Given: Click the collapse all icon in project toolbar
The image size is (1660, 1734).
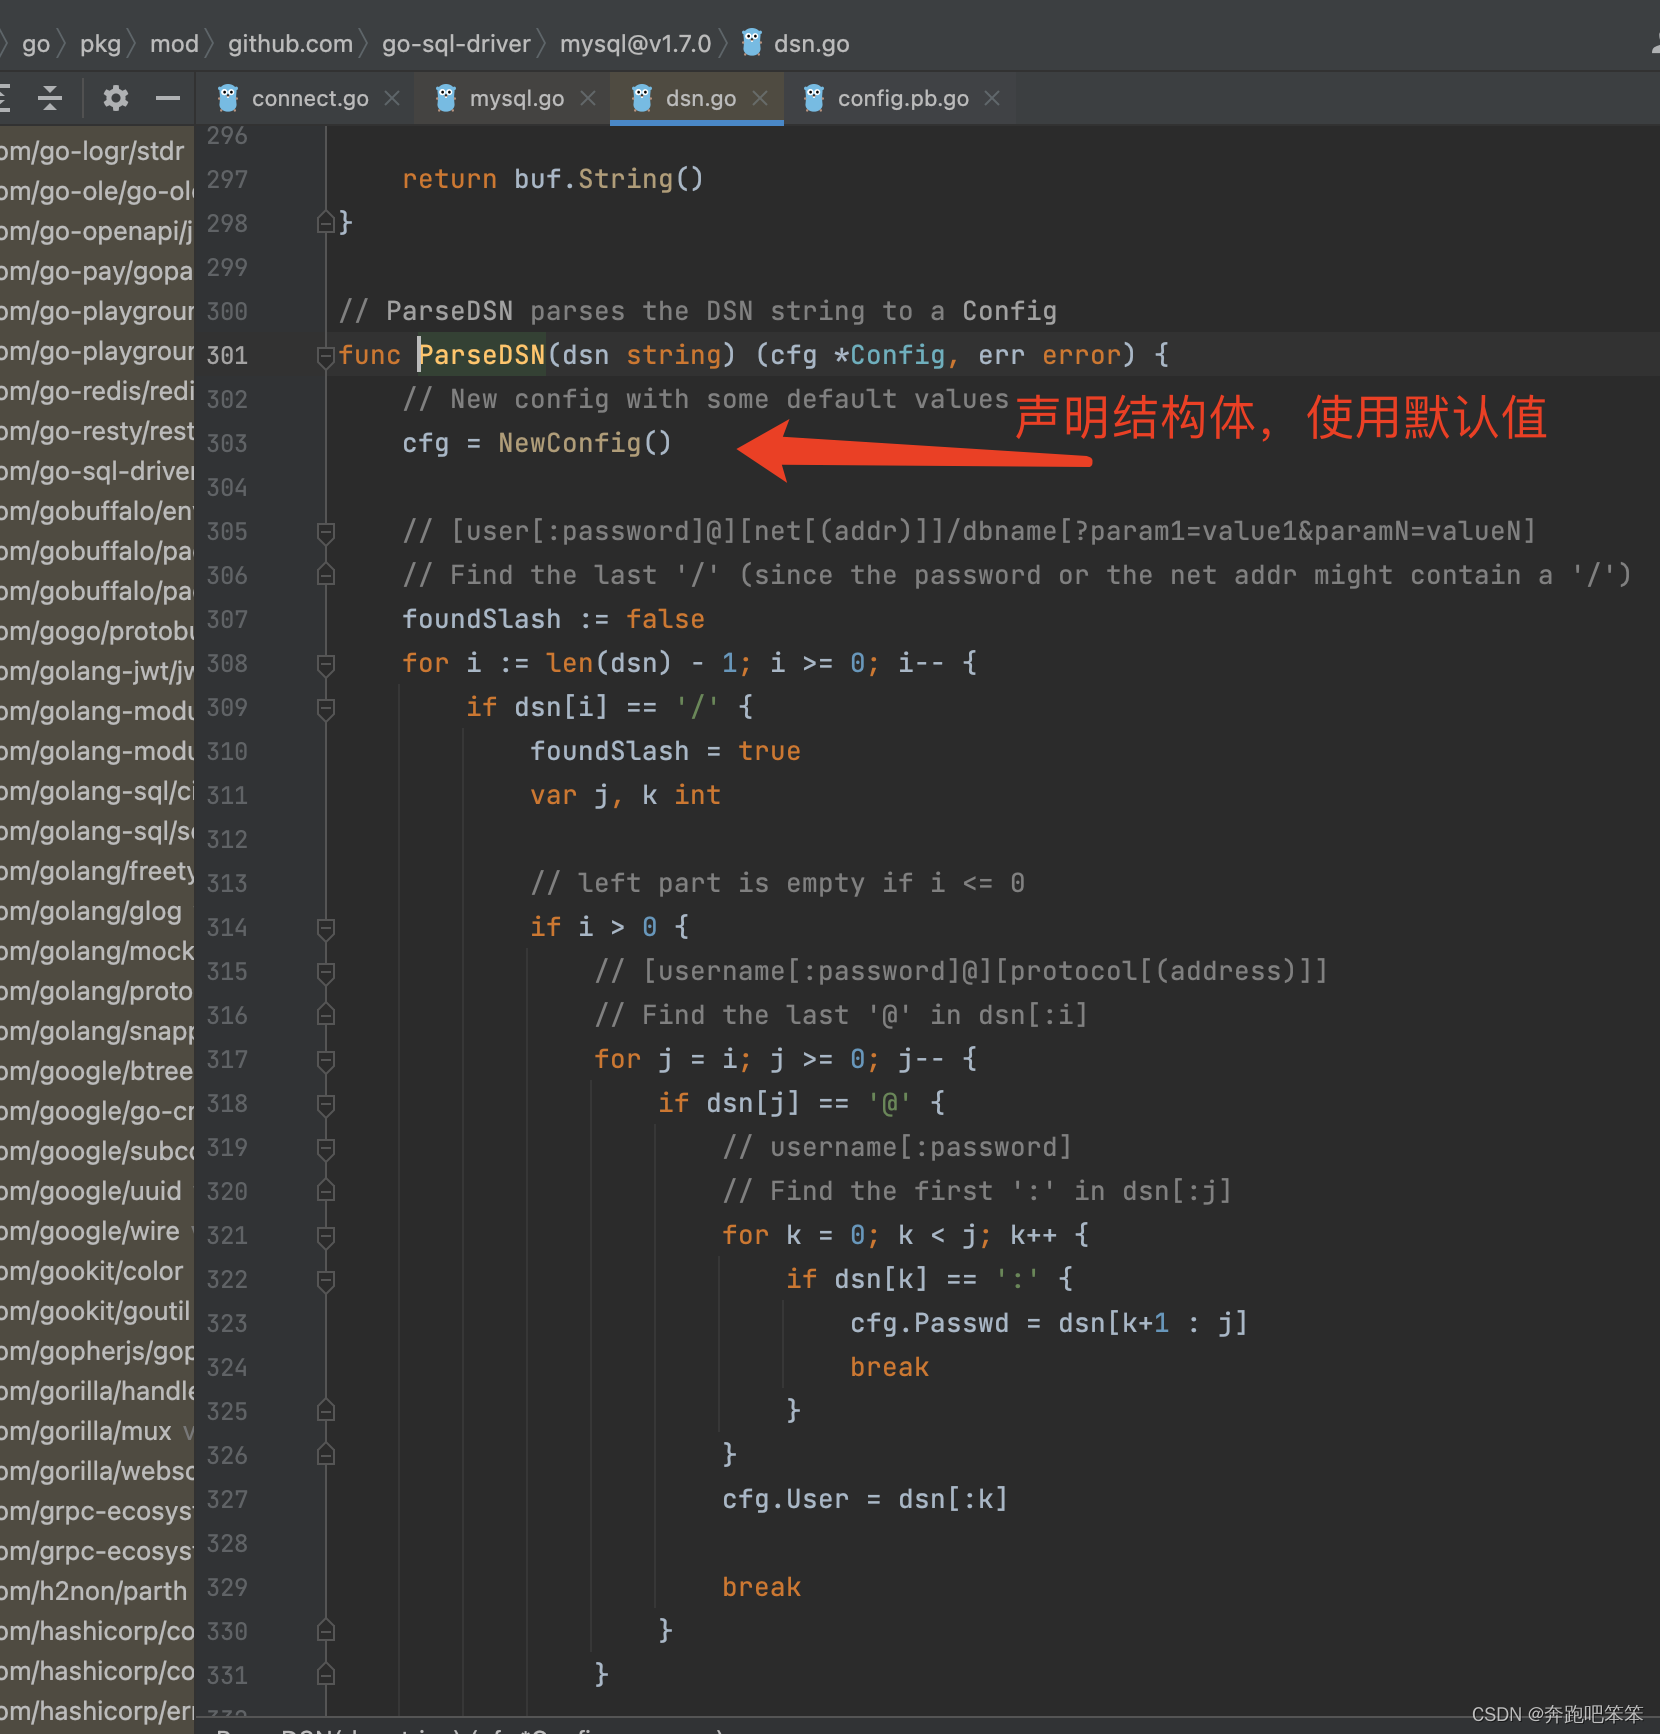Looking at the screenshot, I should pyautogui.click(x=50, y=98).
